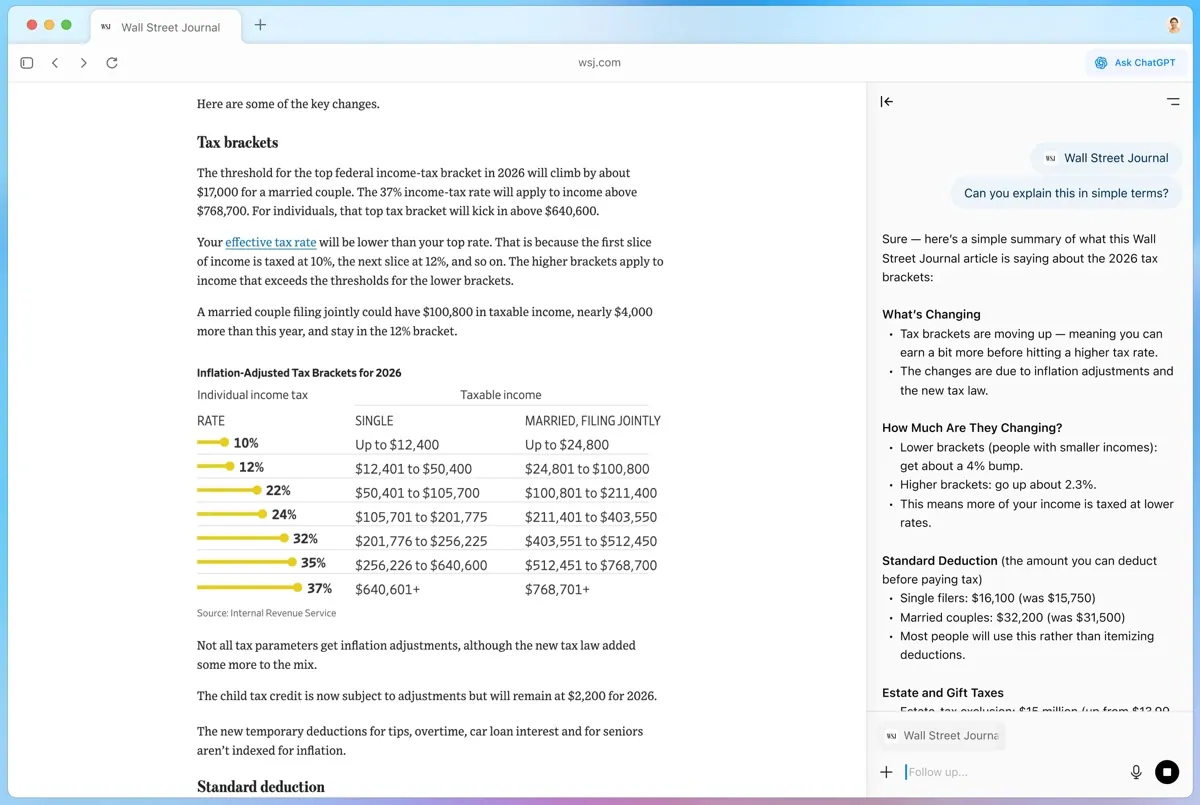Image resolution: width=1200 pixels, height=805 pixels.
Task: Collapse the ChatGPT side panel
Action: tap(887, 101)
